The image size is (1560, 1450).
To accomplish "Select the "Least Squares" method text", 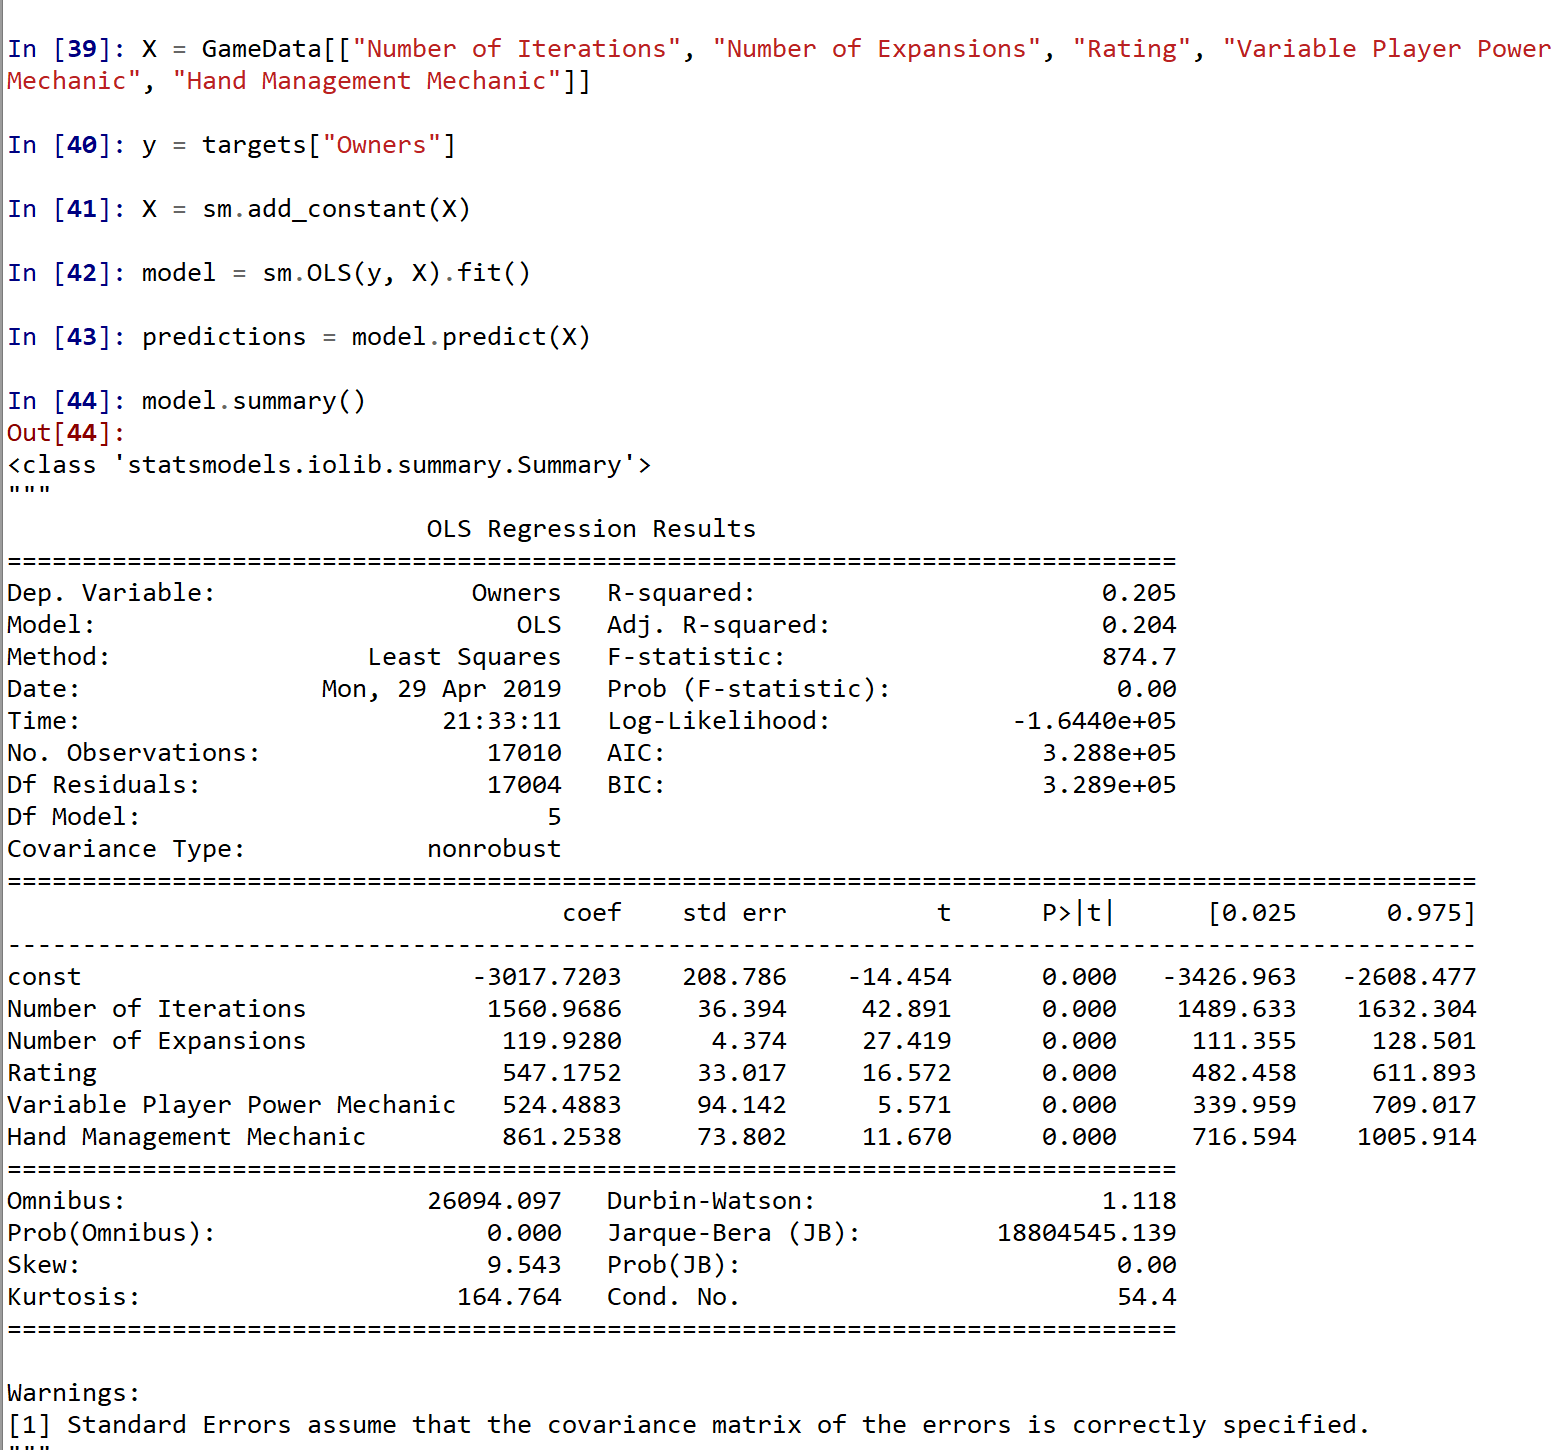I will 464,657.
